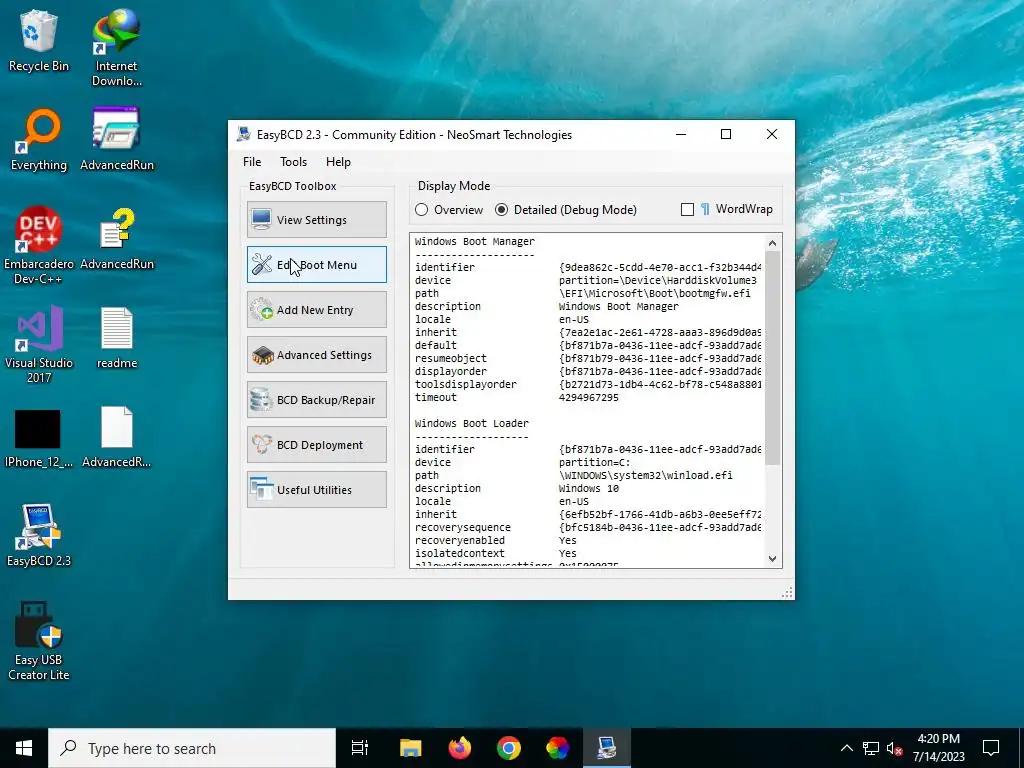Click the gear-plus icon on Add New Entry
This screenshot has height=768, width=1024.
[262, 310]
